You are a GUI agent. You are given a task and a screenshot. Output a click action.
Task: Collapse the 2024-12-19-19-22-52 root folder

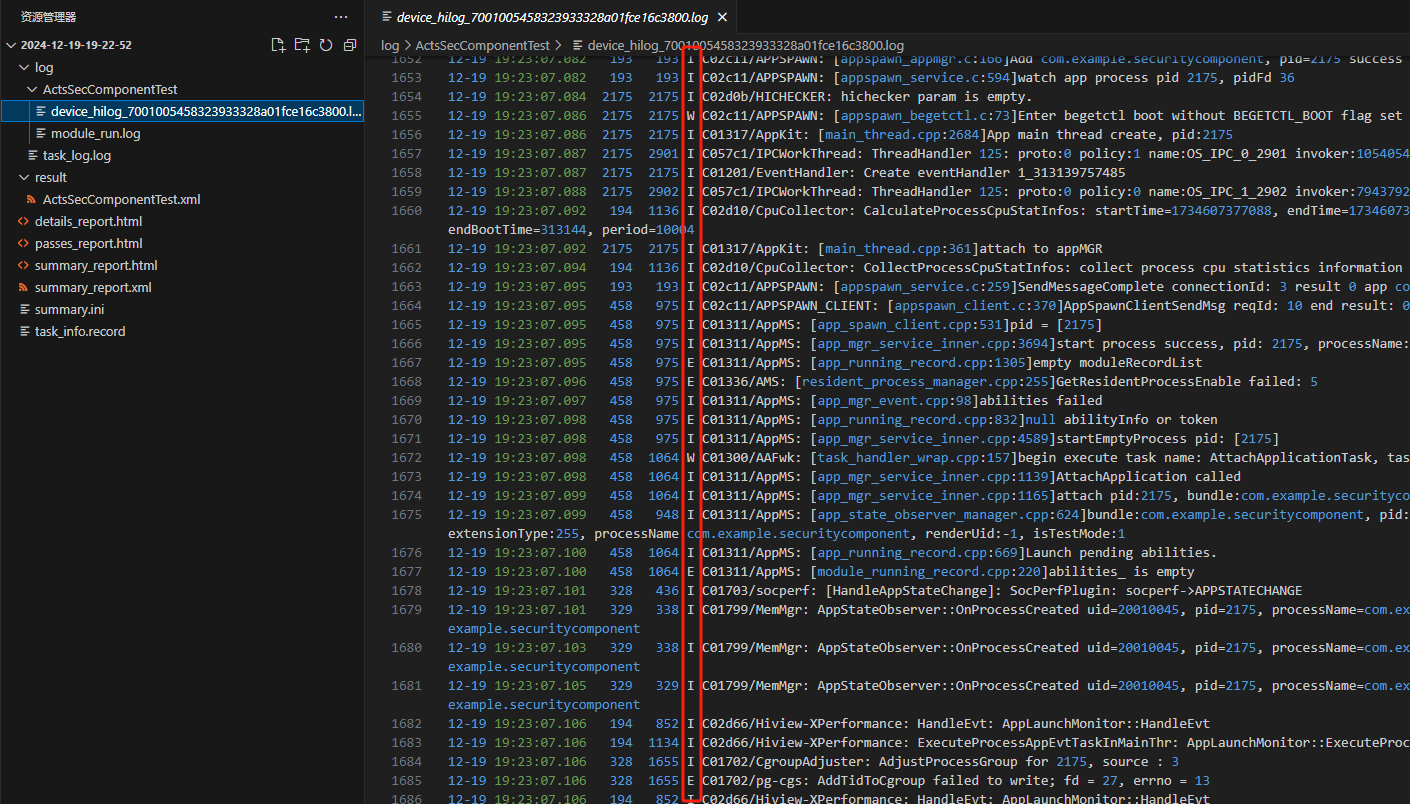tap(11, 45)
